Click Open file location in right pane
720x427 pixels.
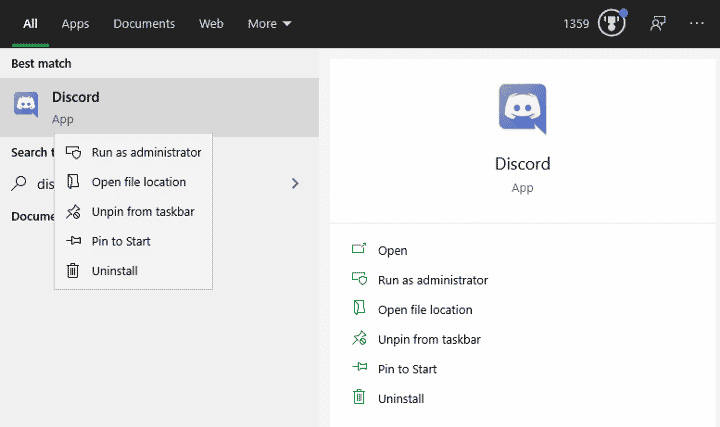click(425, 309)
